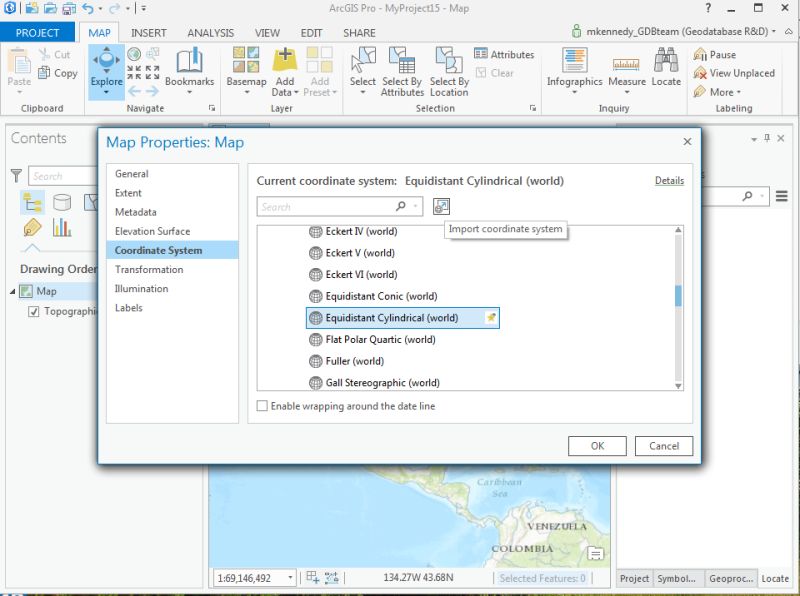
Task: Click the filter icon in Contents pane
Action: (x=16, y=176)
